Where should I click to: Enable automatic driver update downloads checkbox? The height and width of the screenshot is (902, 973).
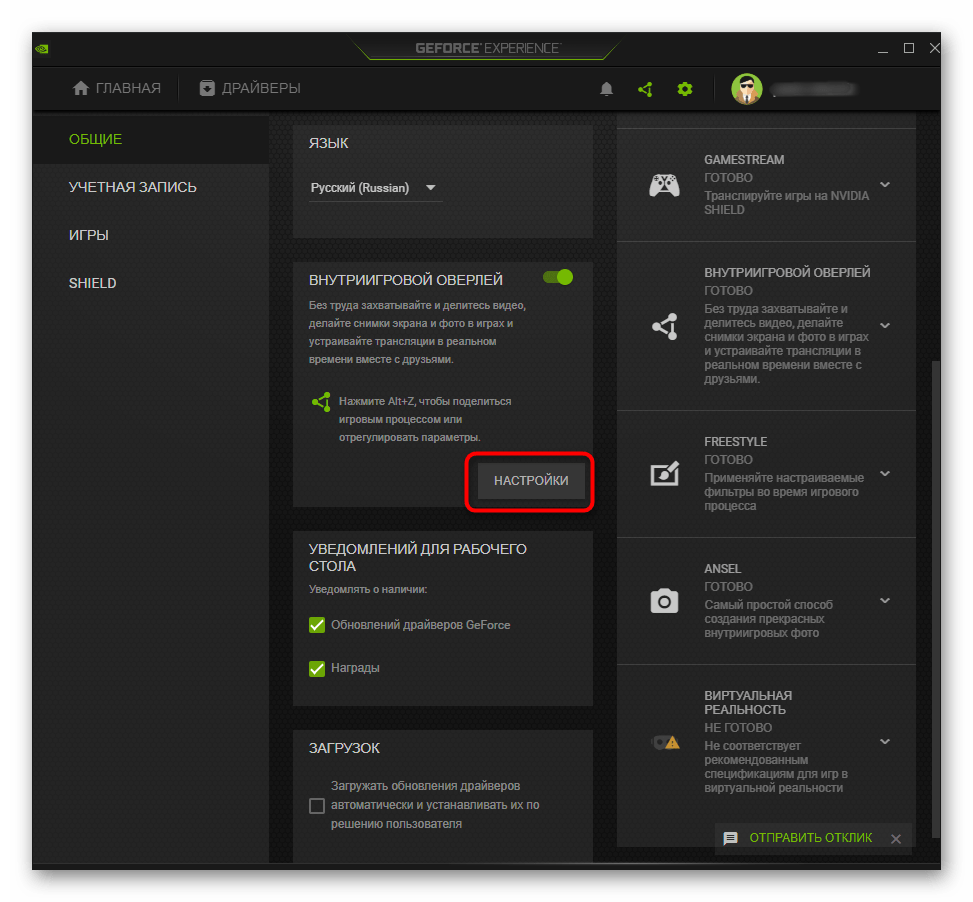317,806
